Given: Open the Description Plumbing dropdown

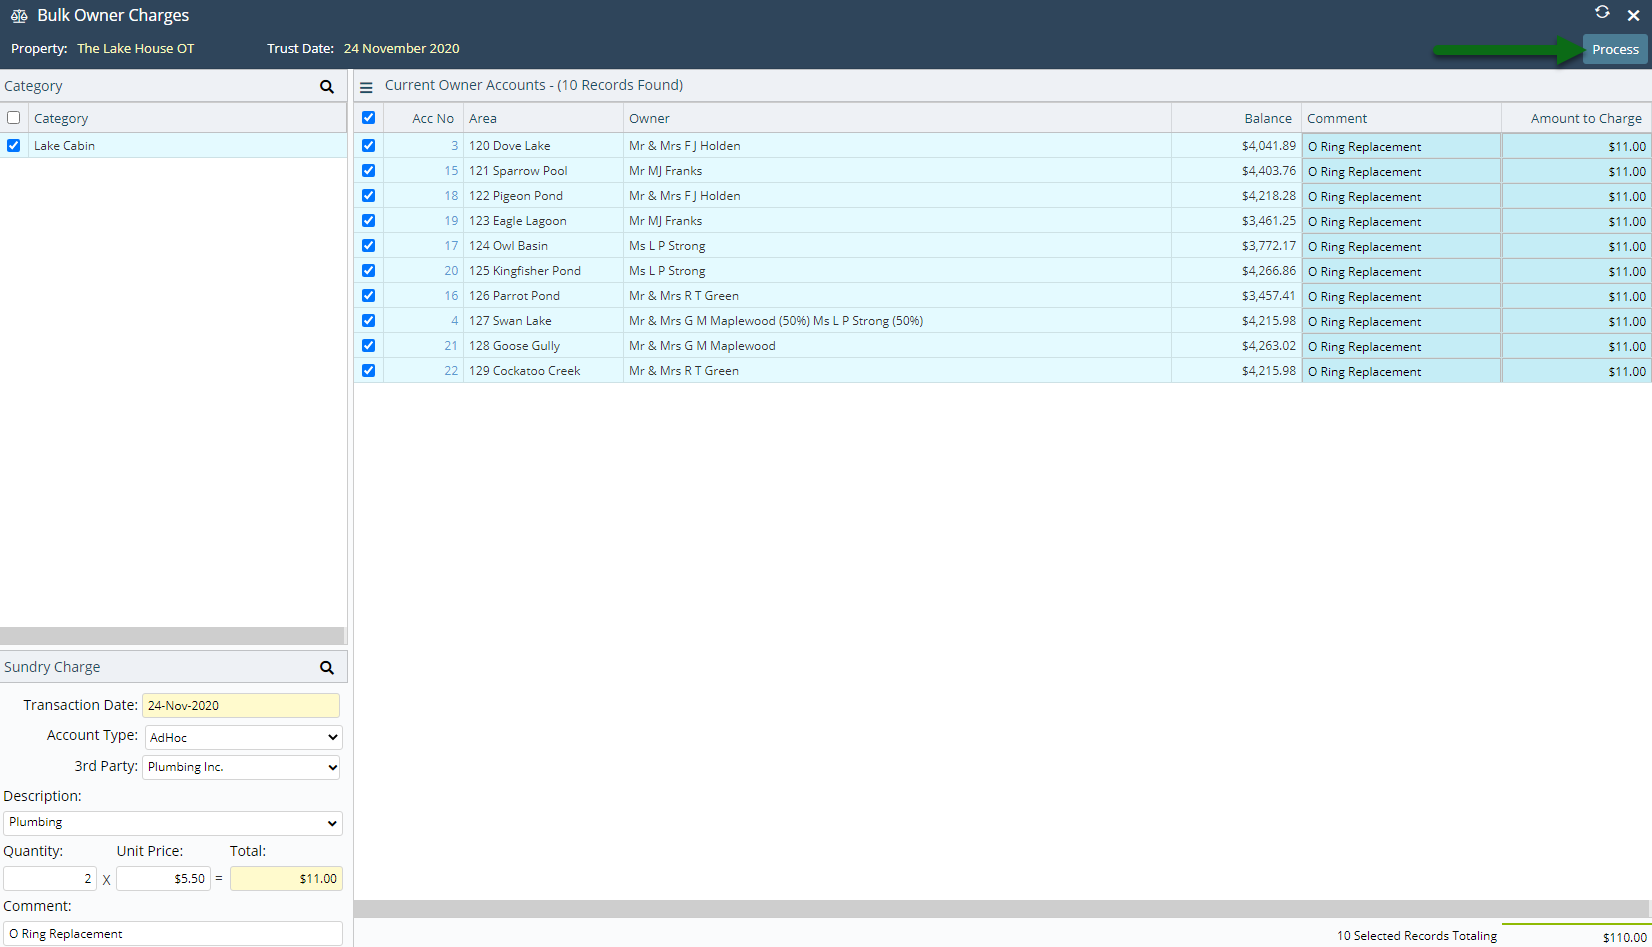Looking at the screenshot, I should pyautogui.click(x=173, y=822).
